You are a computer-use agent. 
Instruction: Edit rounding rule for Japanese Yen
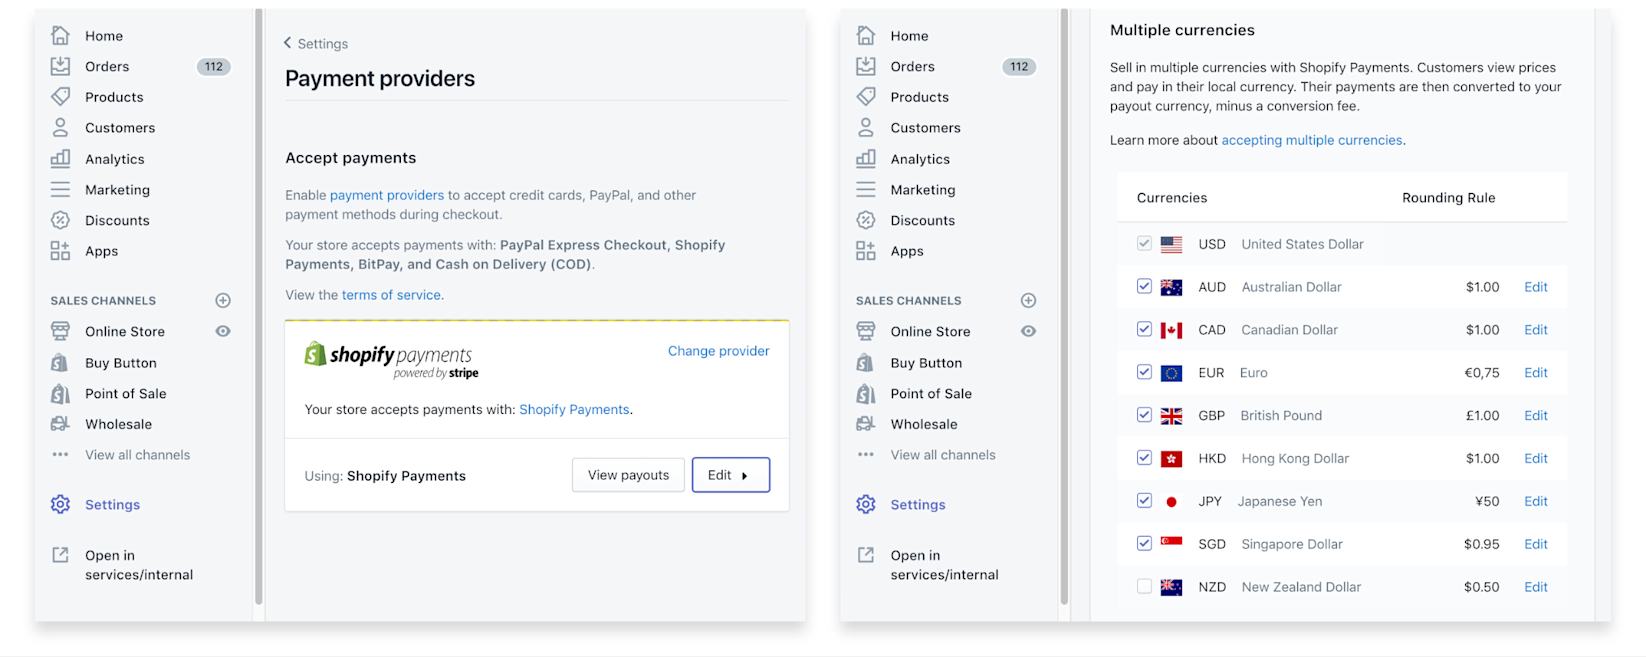(x=1535, y=501)
